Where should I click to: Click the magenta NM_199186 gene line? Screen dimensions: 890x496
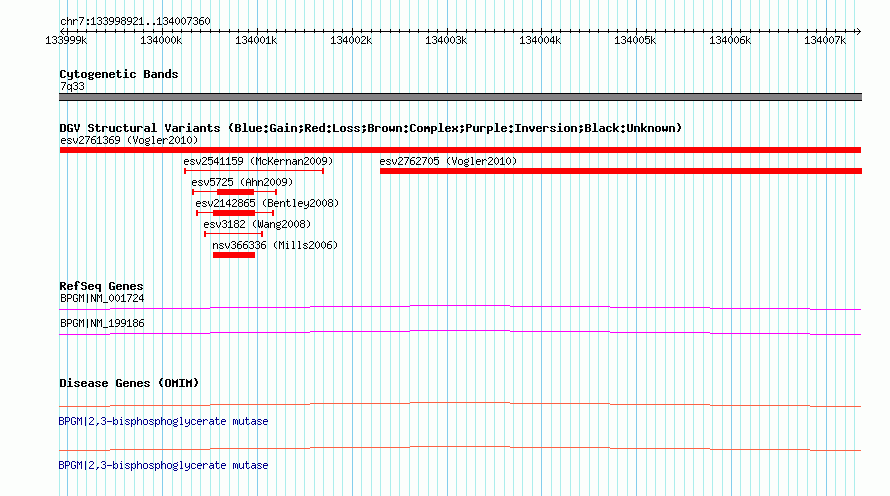pos(460,333)
